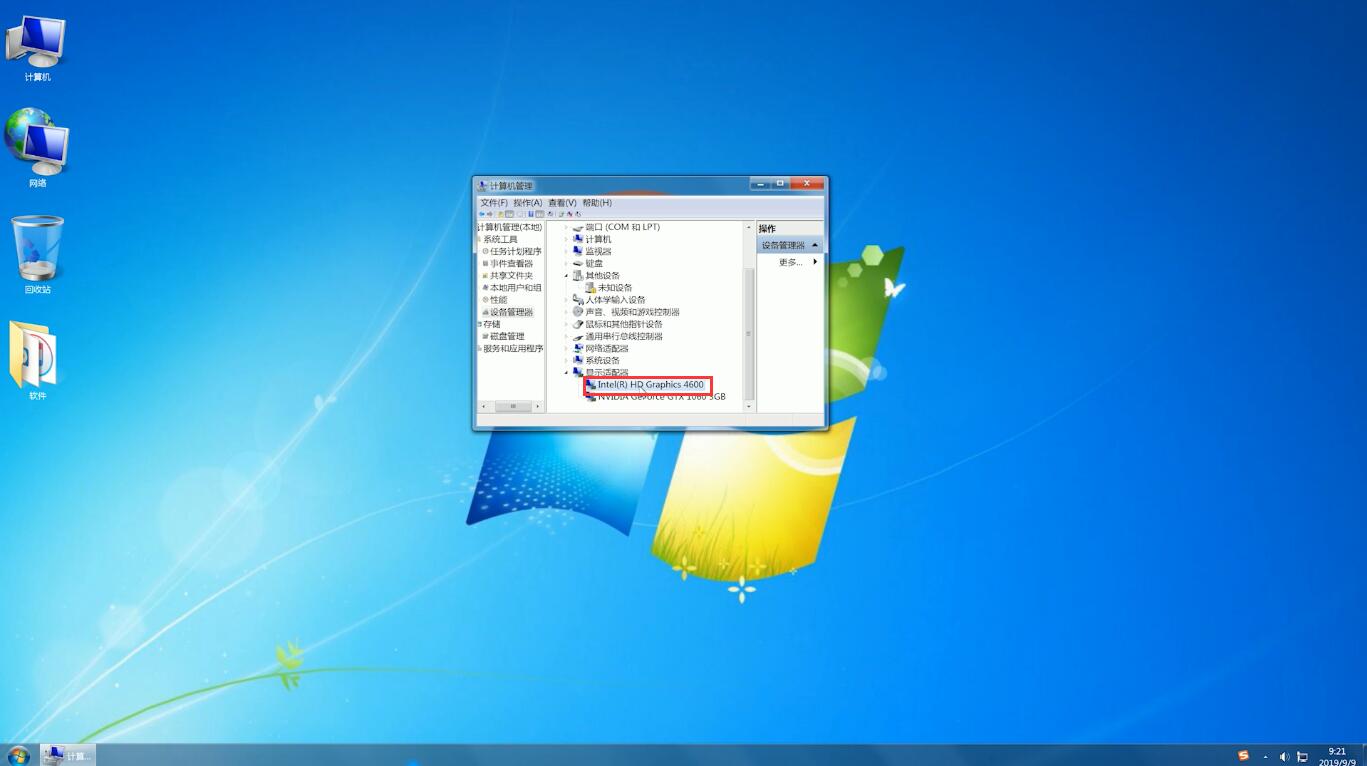Click the back arrow toolbar icon

point(481,214)
